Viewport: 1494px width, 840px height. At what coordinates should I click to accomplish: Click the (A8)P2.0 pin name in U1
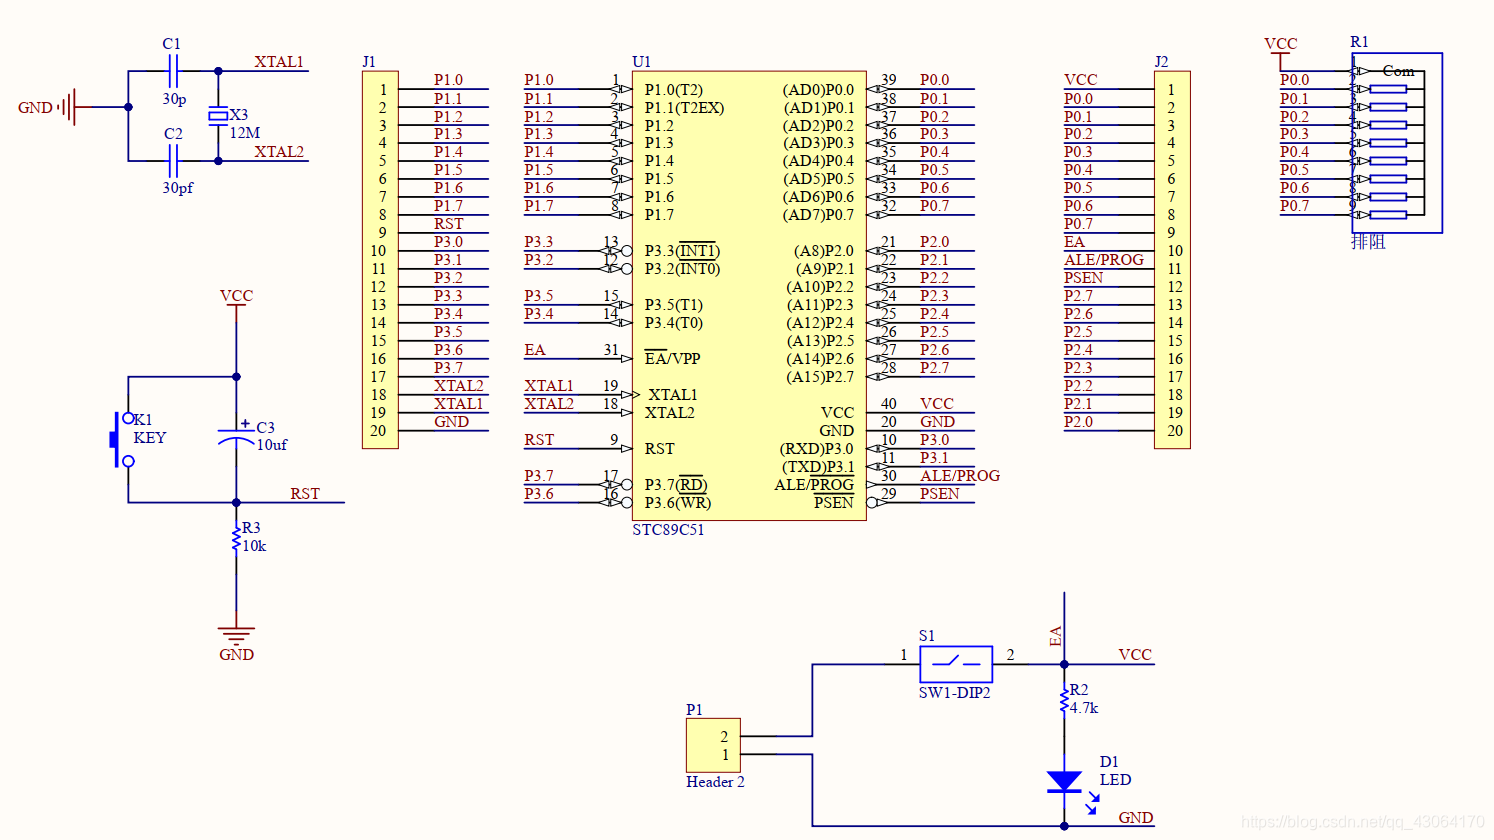pyautogui.click(x=824, y=251)
